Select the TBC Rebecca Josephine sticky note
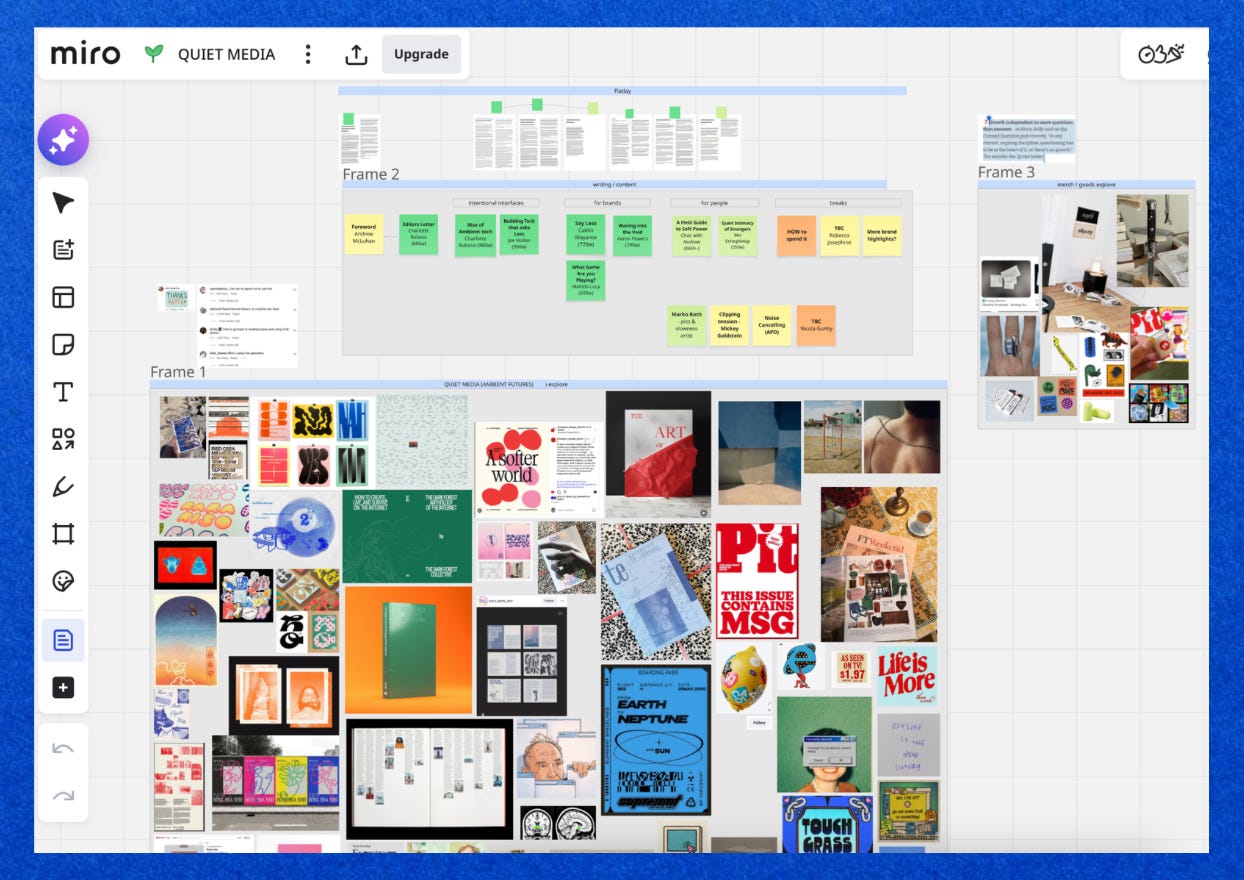The image size is (1244, 880). click(839, 235)
